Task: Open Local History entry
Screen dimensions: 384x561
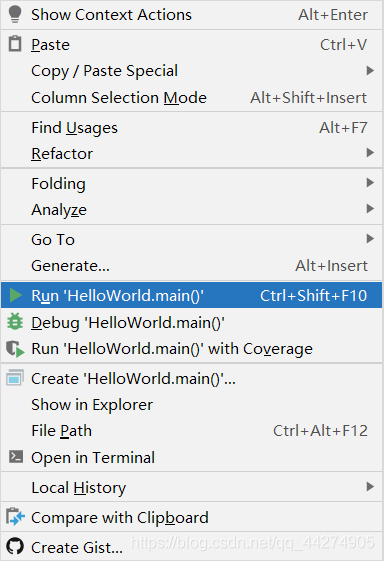Action: (x=192, y=487)
